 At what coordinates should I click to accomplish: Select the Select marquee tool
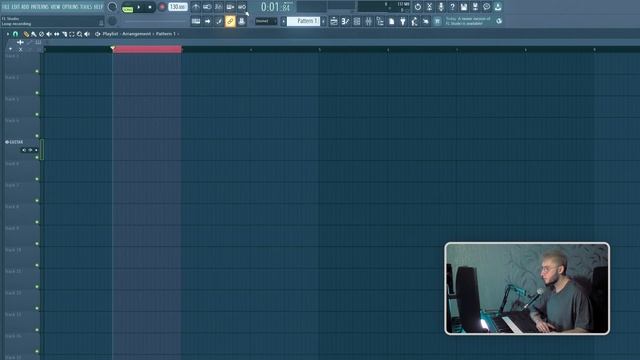[x=72, y=34]
